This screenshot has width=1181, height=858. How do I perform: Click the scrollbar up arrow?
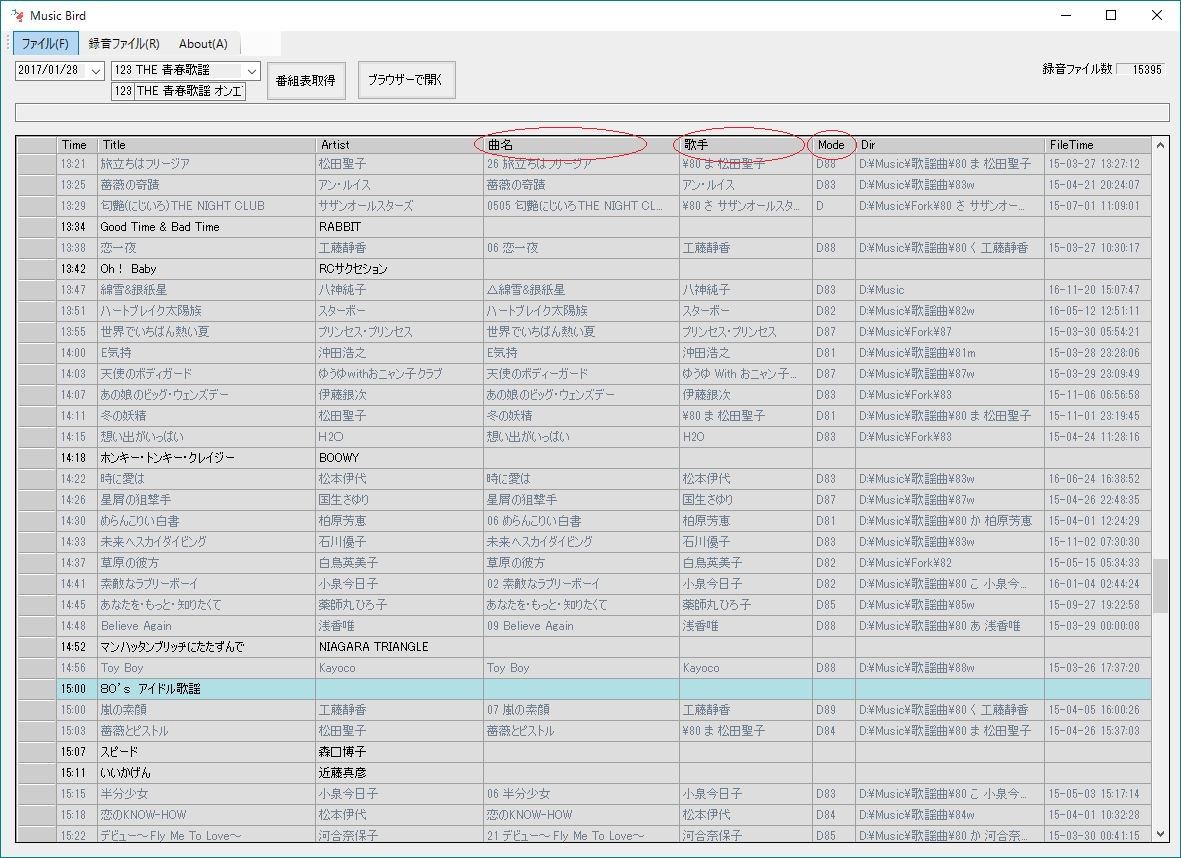pos(1160,145)
